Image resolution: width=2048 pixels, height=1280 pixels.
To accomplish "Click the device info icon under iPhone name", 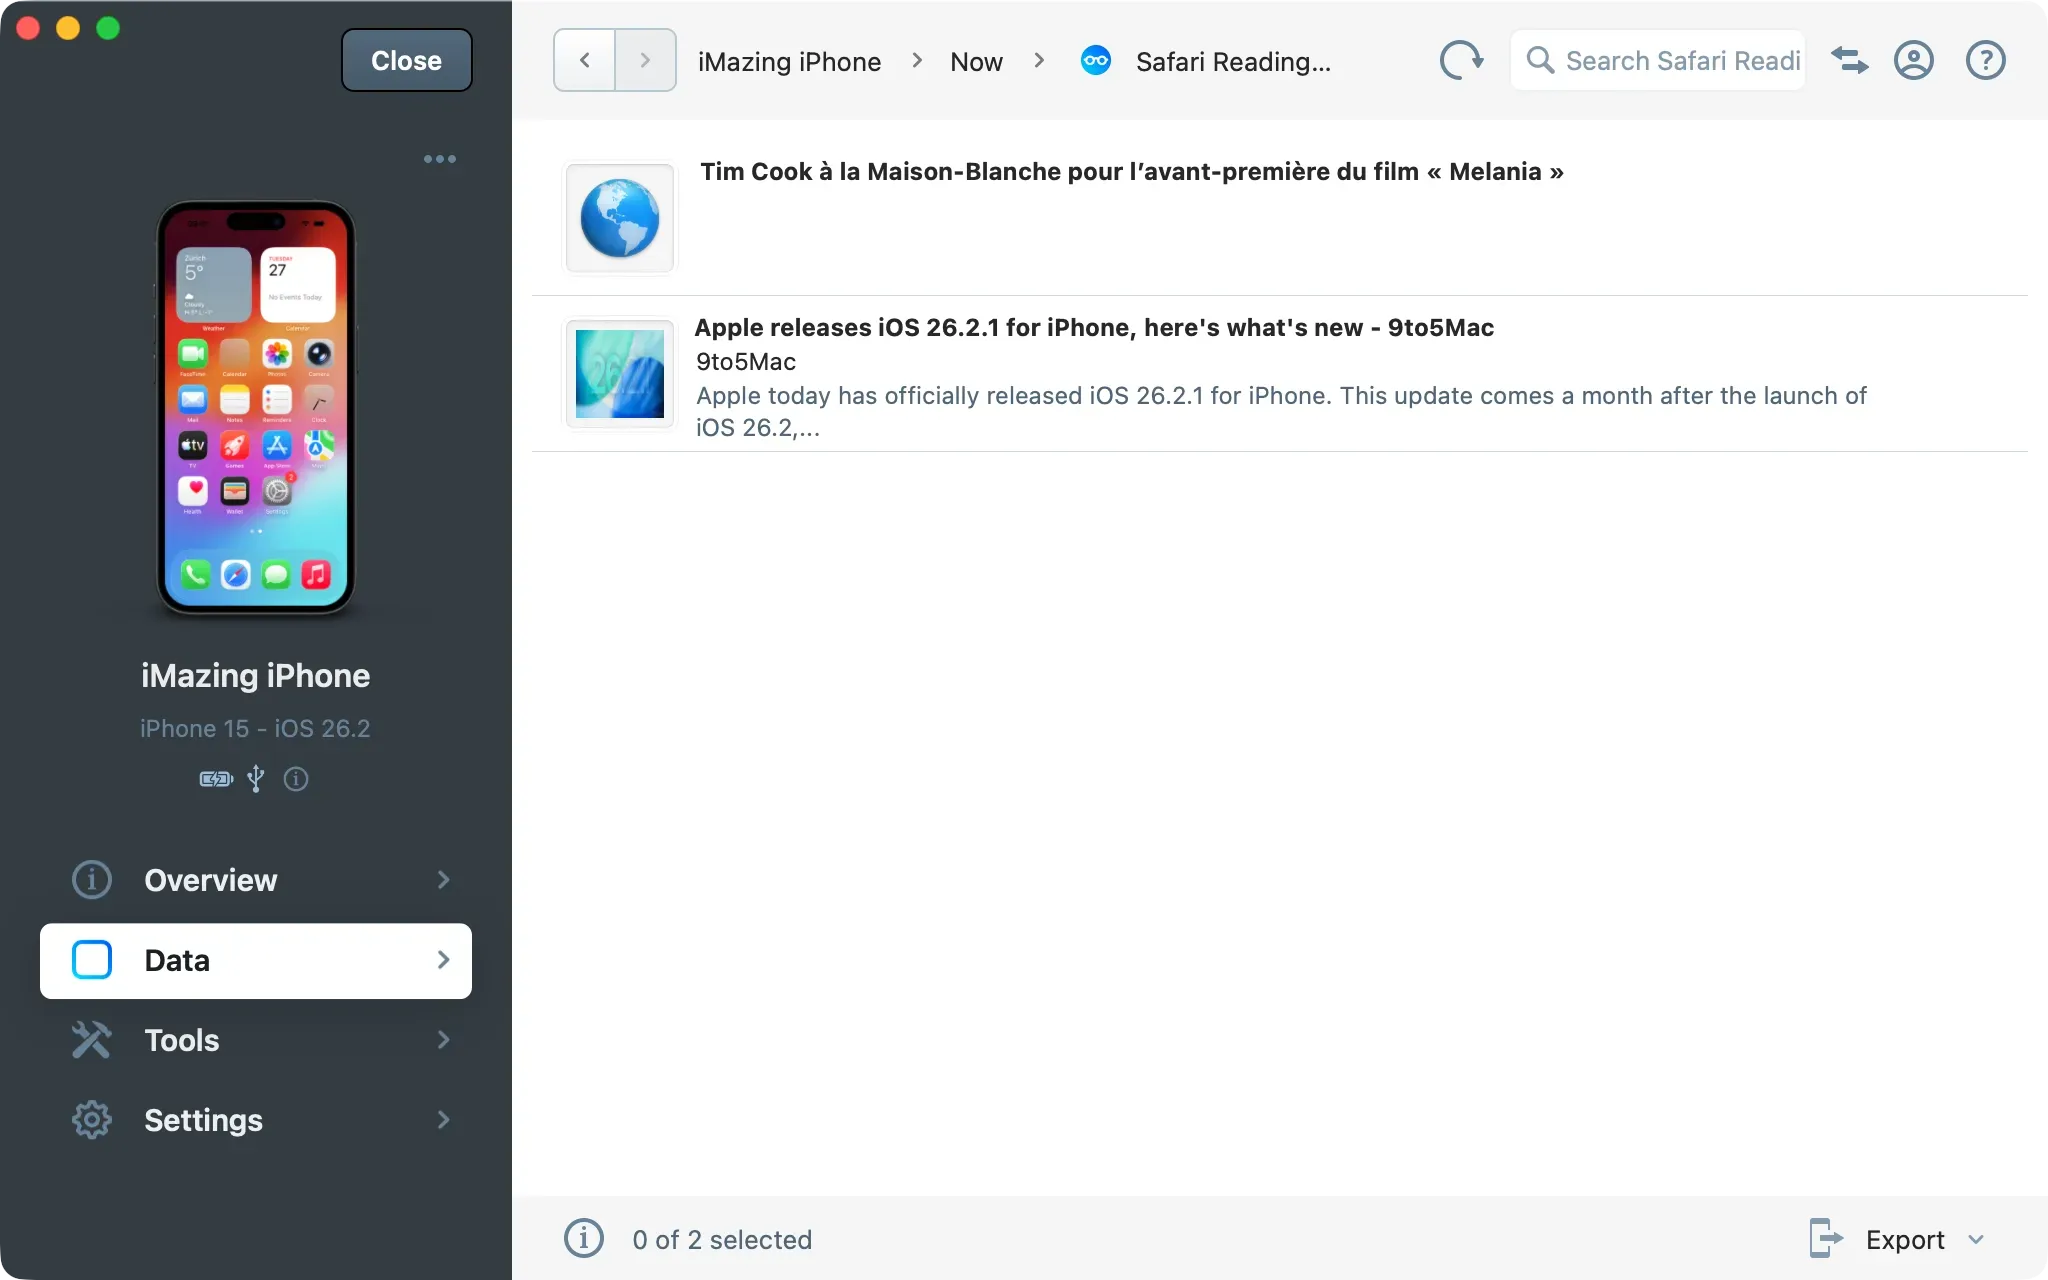I will point(296,779).
